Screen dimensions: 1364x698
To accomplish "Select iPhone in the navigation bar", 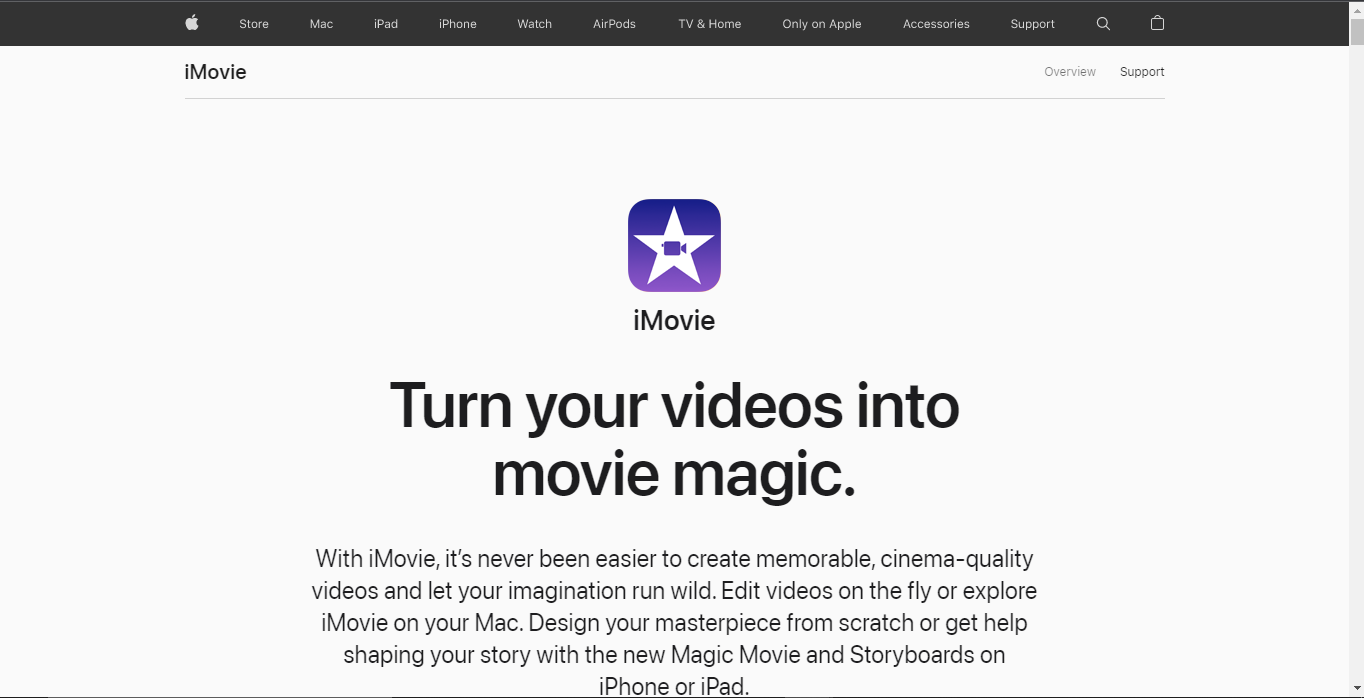I will pos(458,24).
